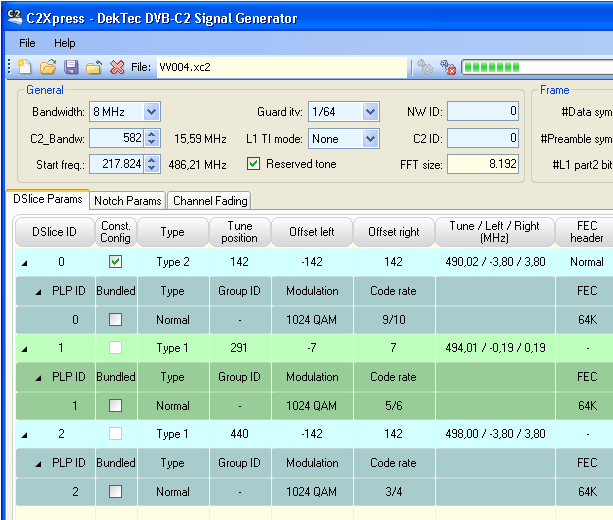Collapse PLP ID header under DSlice 2
Viewport: 613px width, 520px height.
tap(38, 464)
